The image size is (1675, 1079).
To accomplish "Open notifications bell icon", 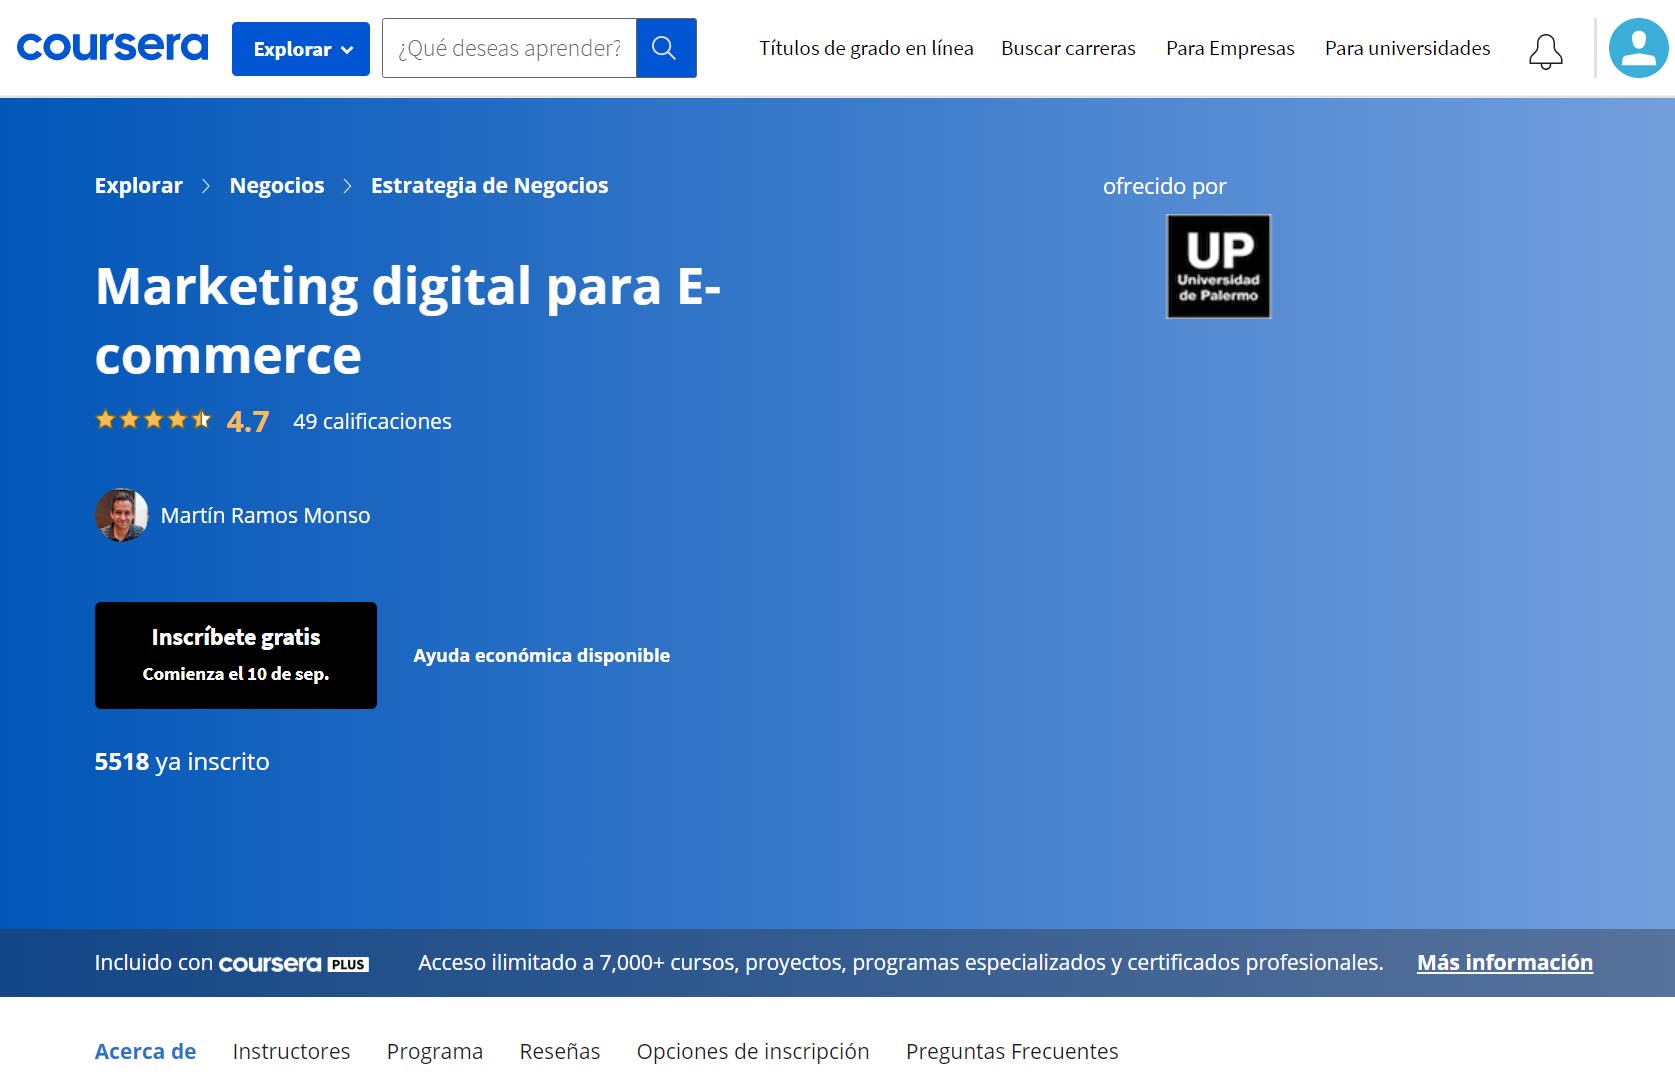I will (1545, 51).
